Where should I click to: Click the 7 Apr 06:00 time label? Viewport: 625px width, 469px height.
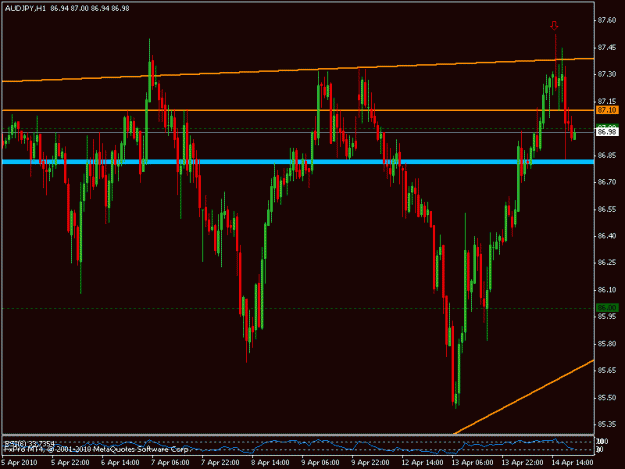click(x=170, y=463)
